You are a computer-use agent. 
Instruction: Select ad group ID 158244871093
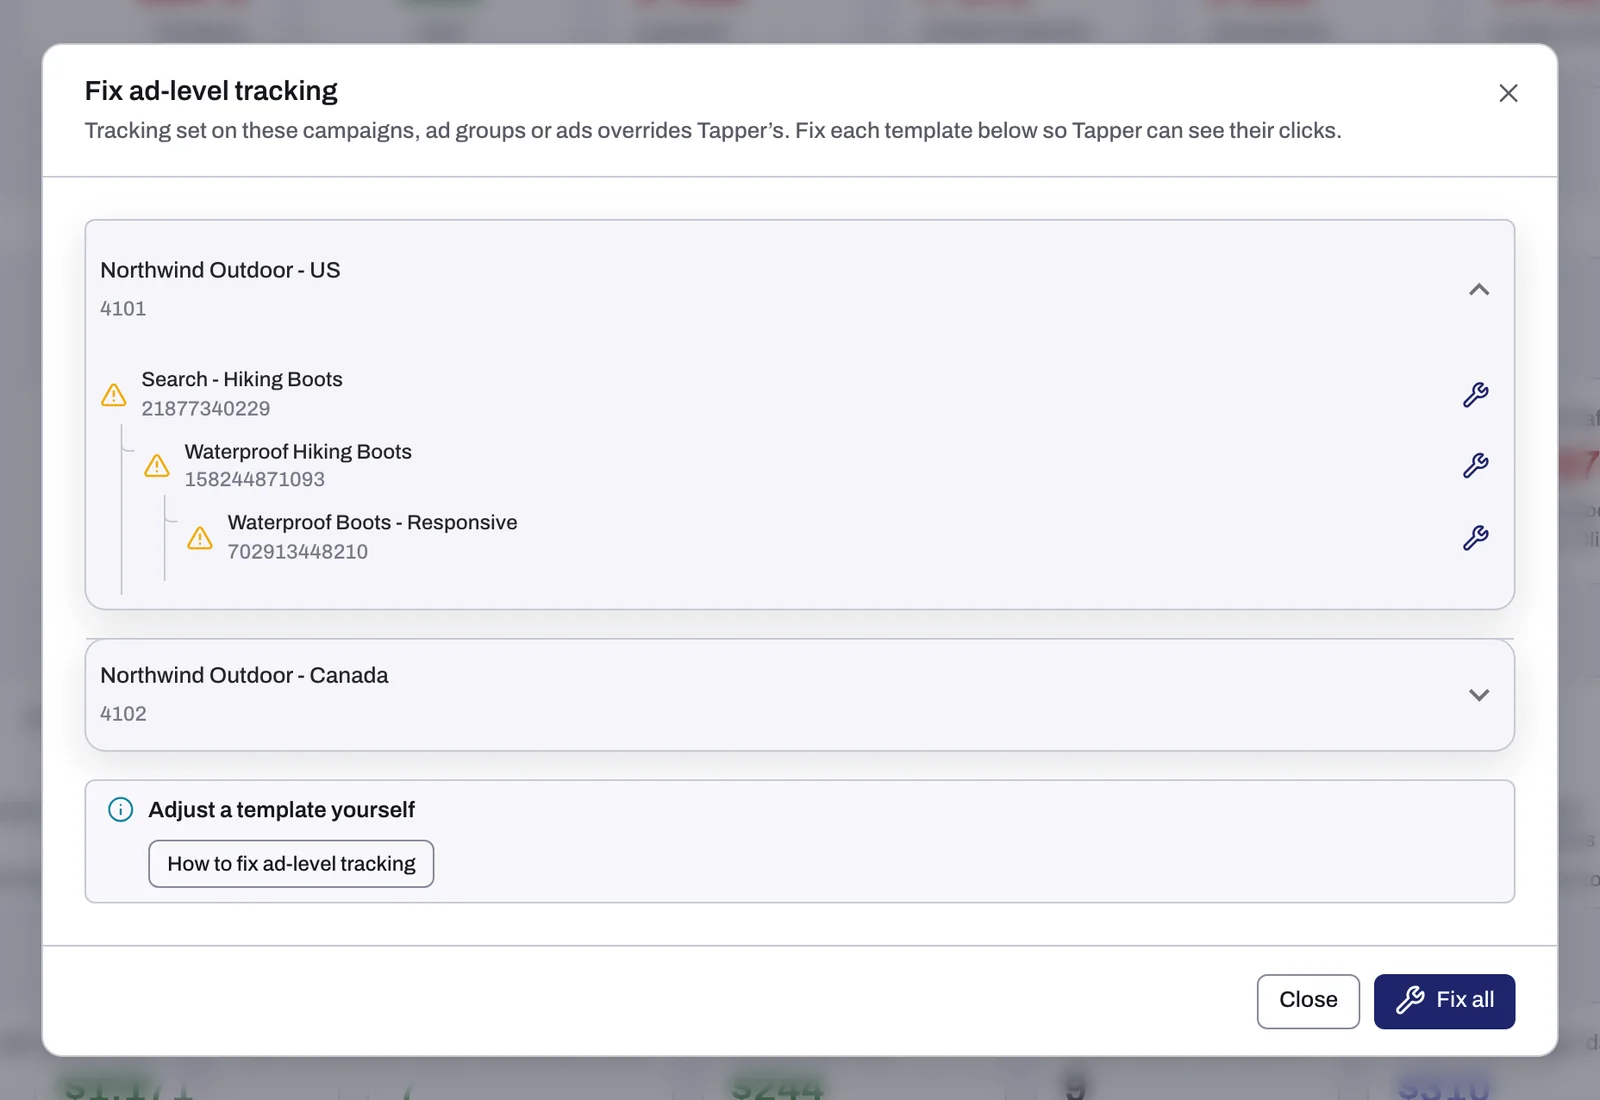255,480
